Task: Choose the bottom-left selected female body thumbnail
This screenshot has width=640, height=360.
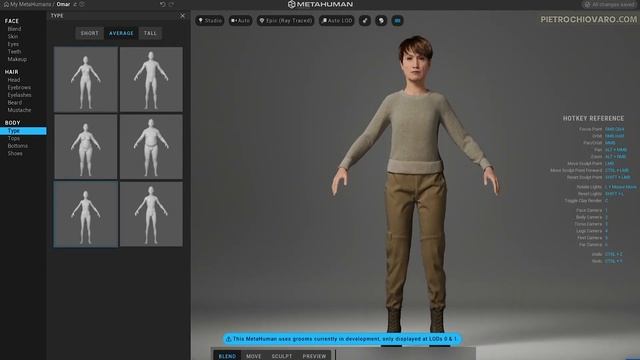Action: click(x=86, y=214)
